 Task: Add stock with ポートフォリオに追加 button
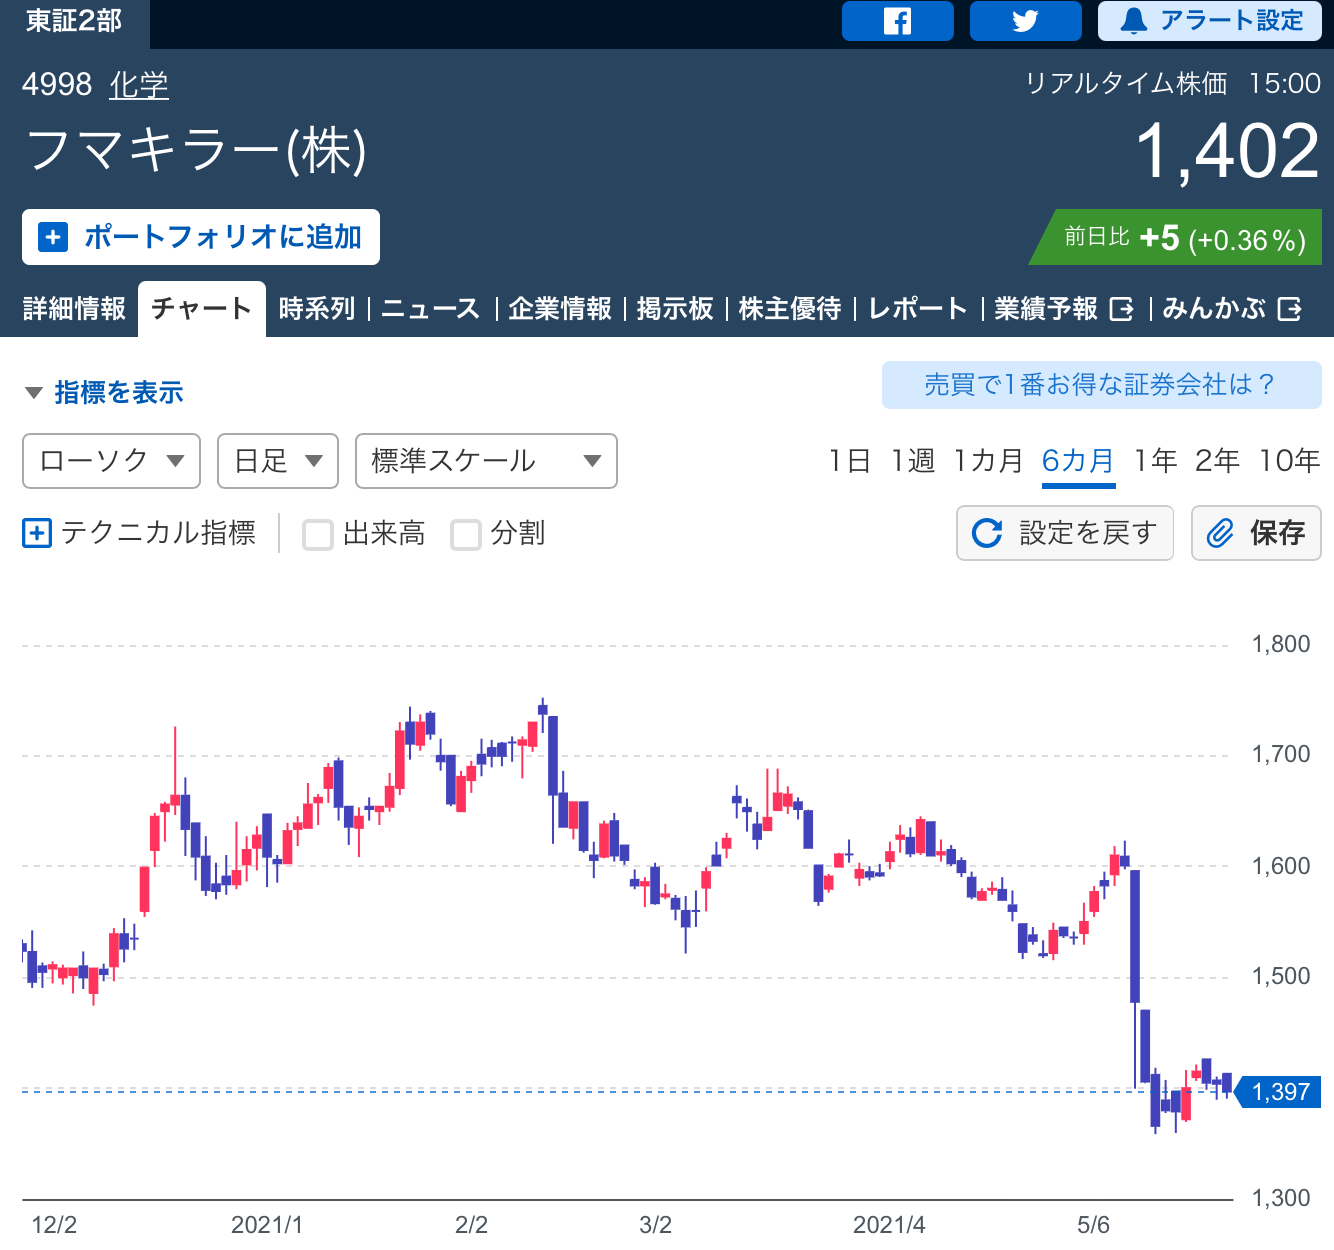pyautogui.click(x=201, y=237)
